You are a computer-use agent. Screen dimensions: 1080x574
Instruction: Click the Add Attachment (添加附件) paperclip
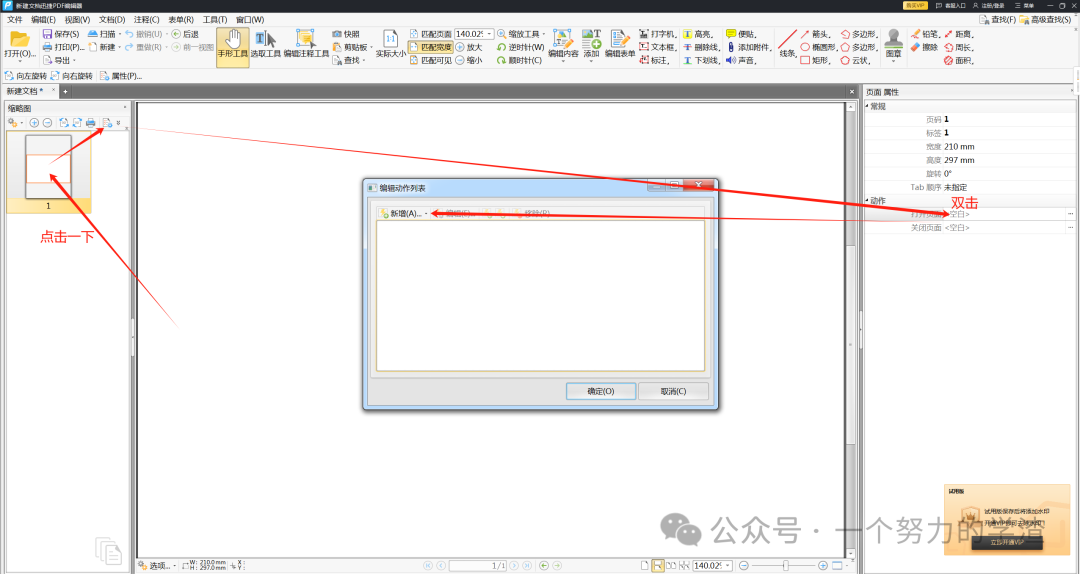tap(731, 47)
